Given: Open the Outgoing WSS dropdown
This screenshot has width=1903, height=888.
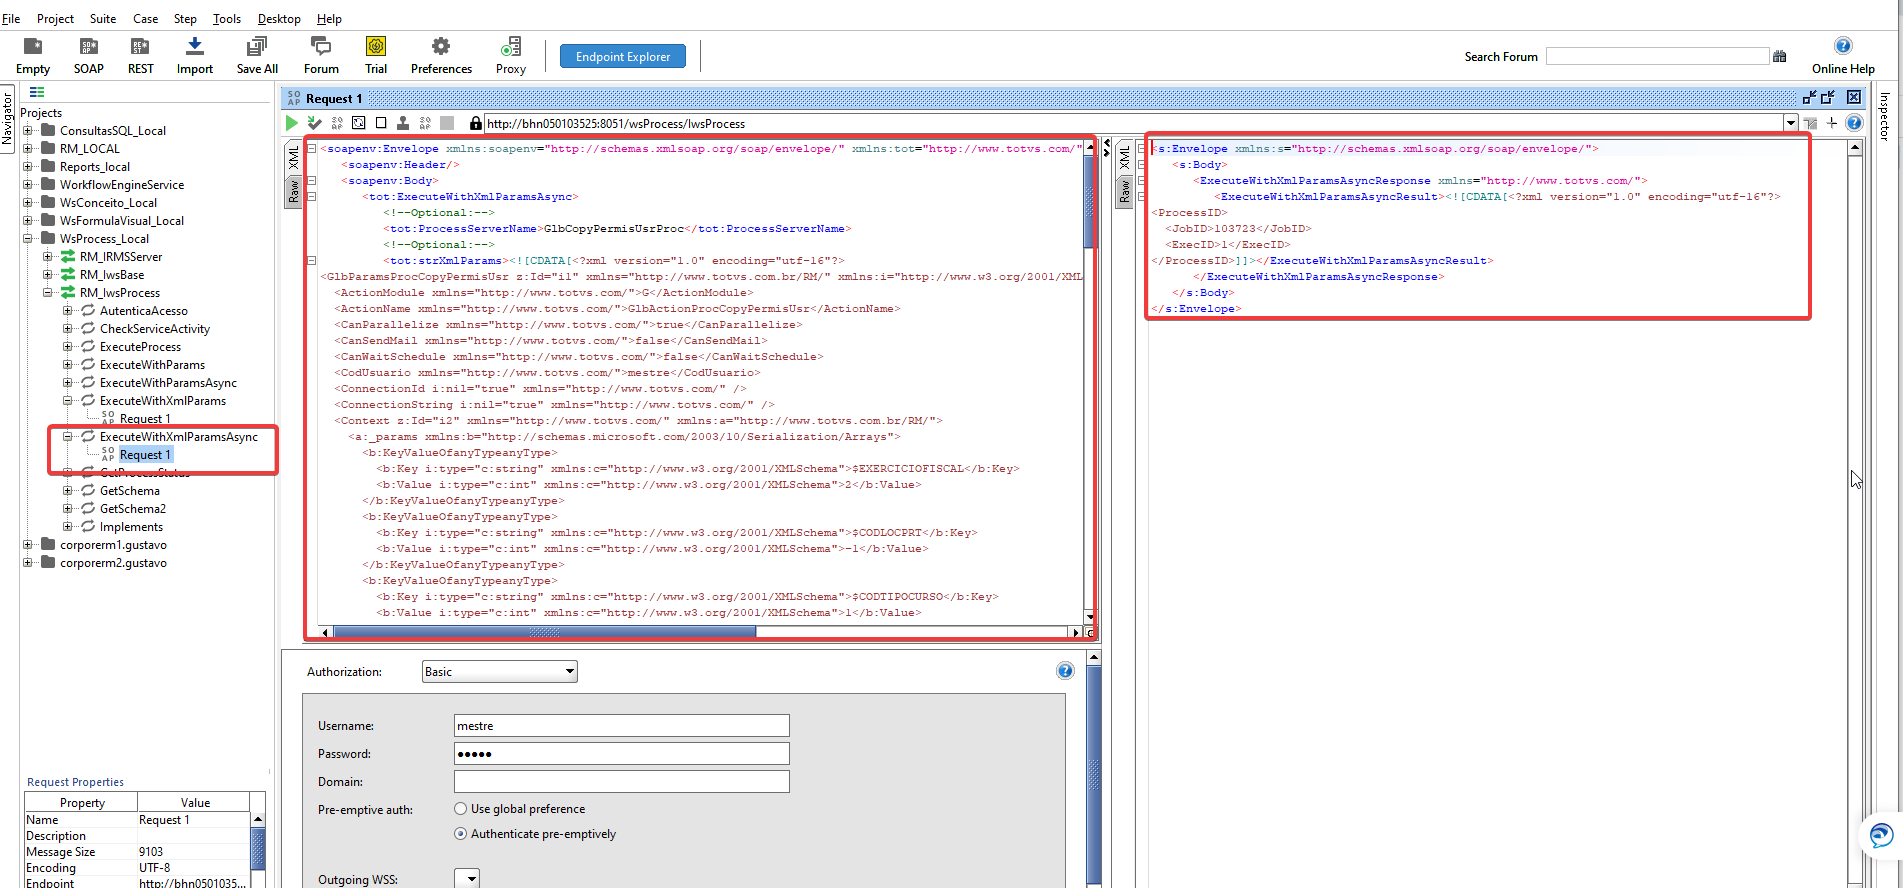Looking at the screenshot, I should (467, 879).
